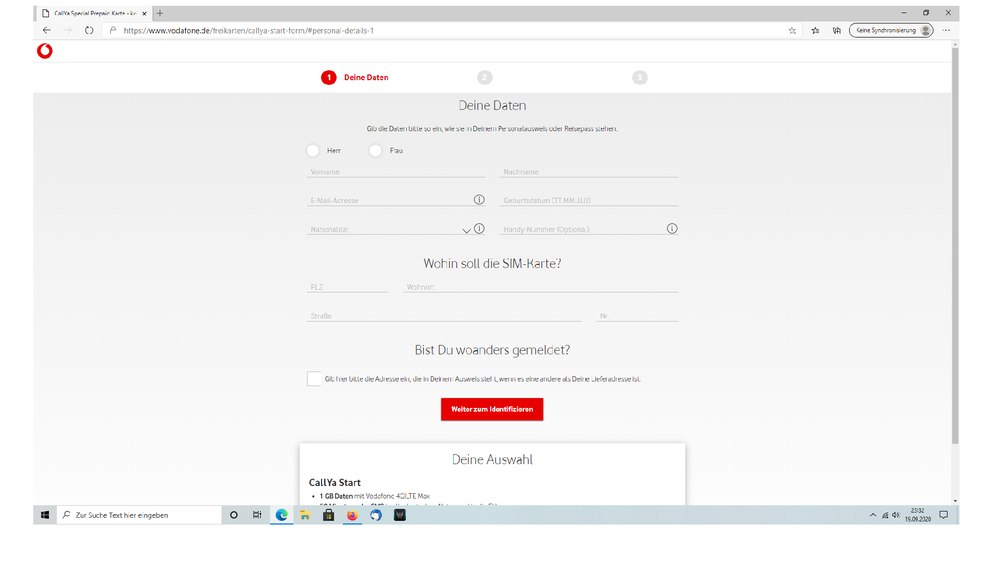Open Cortana circle icon in taskbar

tap(234, 515)
